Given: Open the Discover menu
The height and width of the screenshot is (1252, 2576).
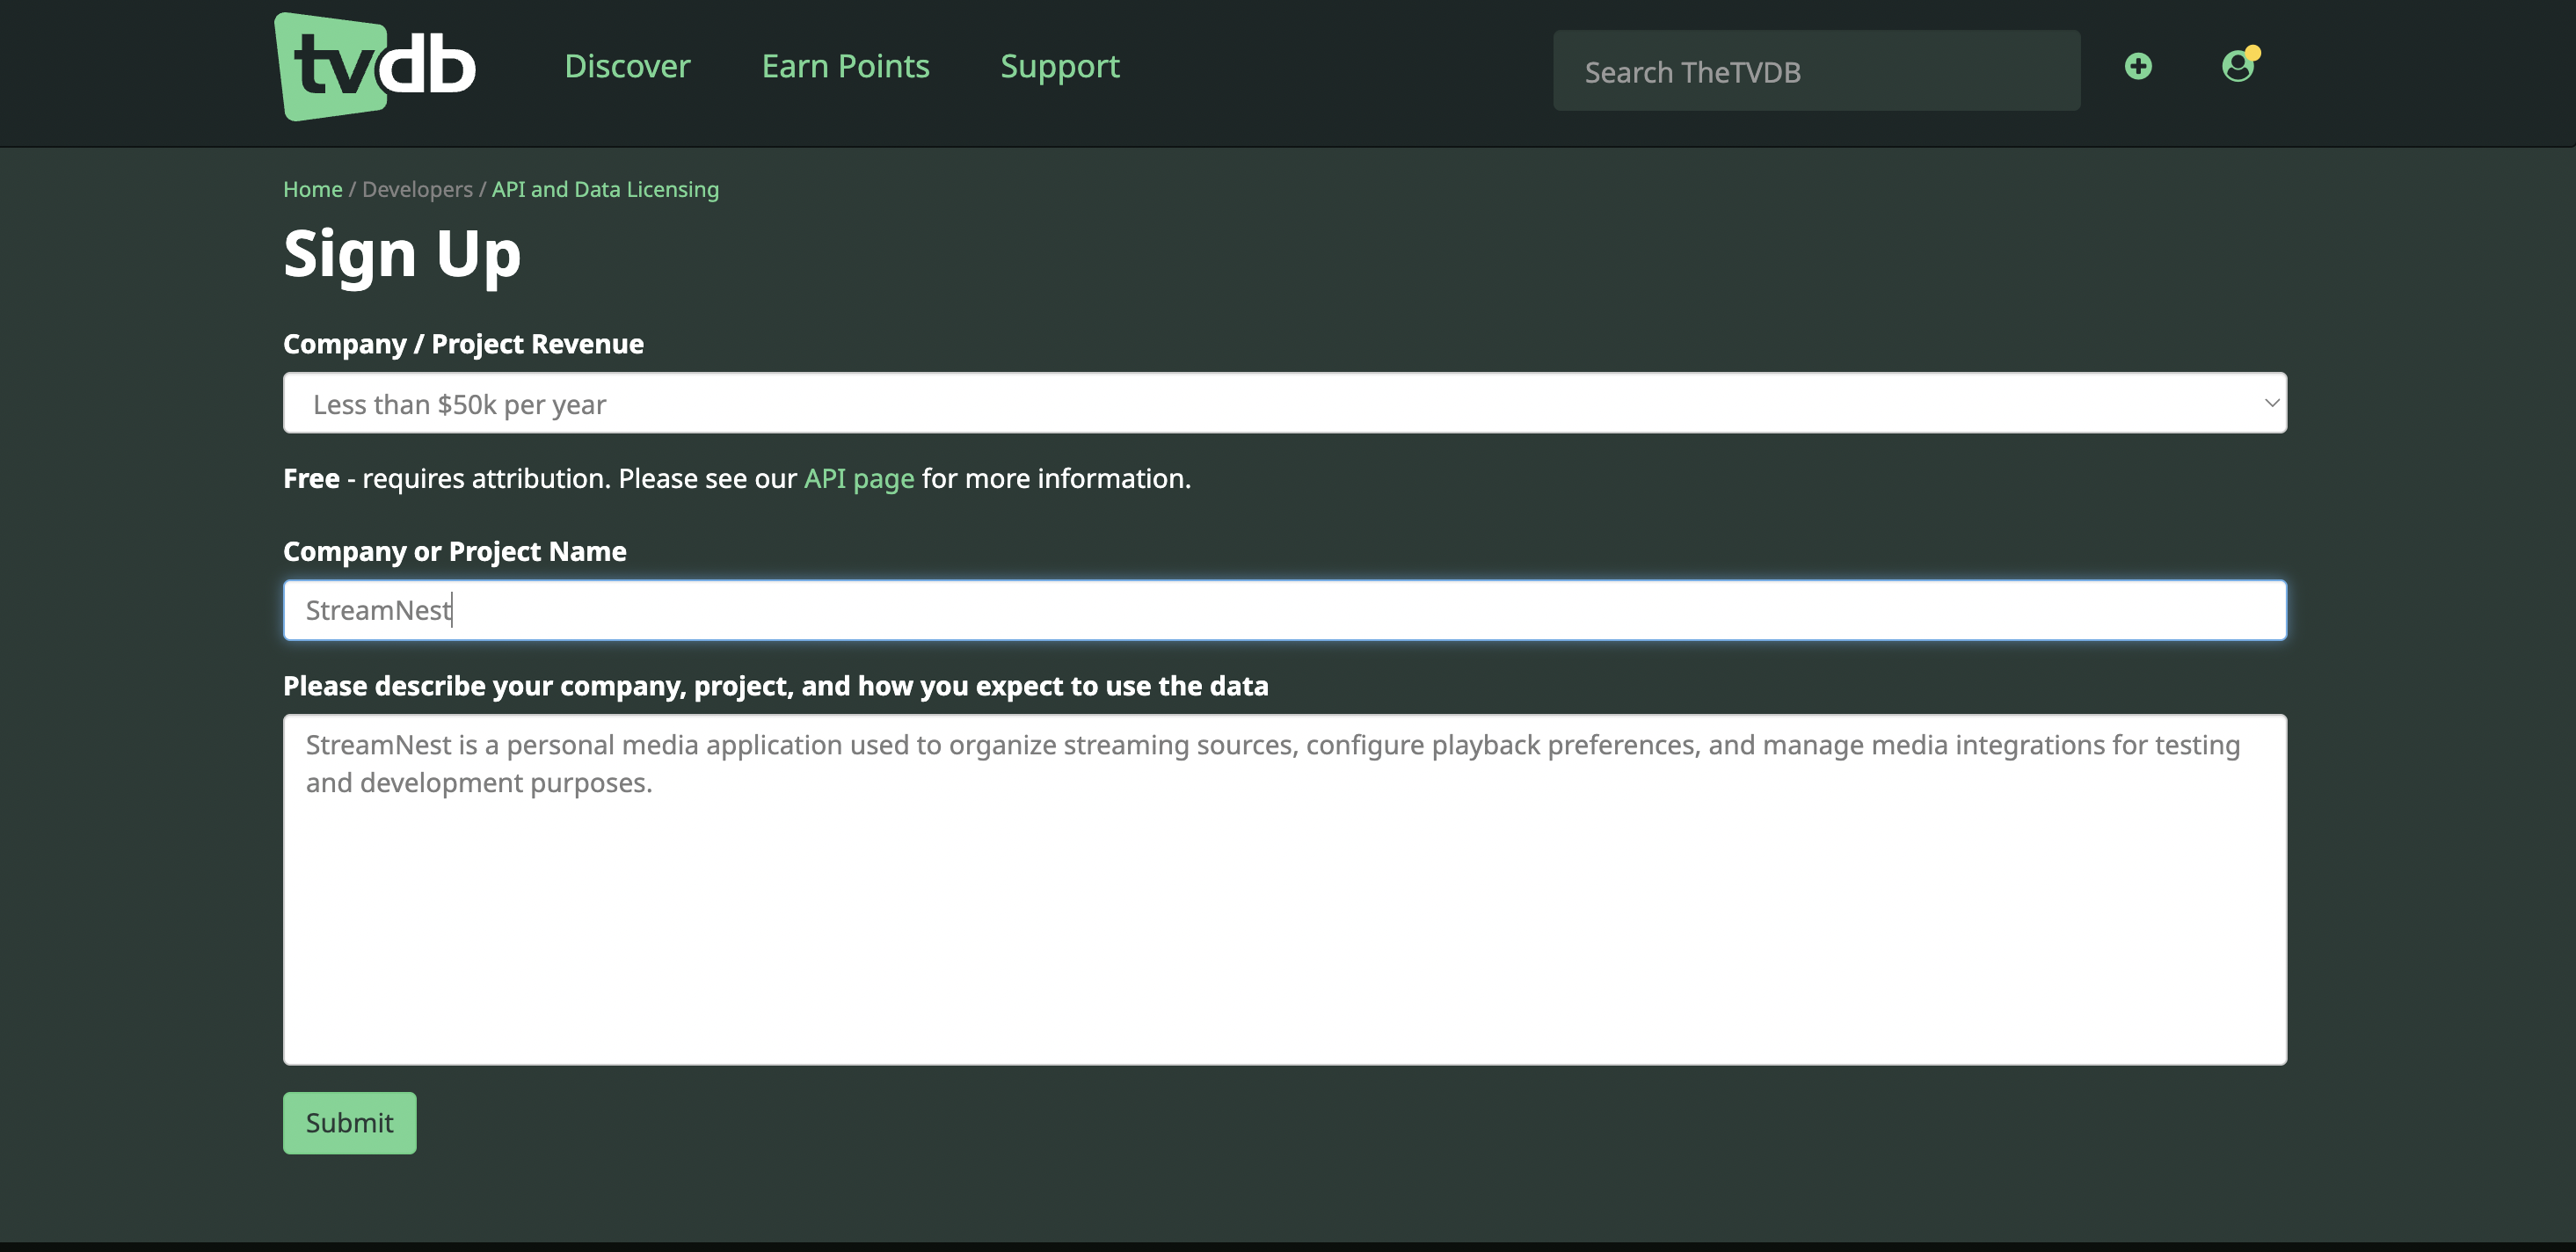Looking at the screenshot, I should point(627,67).
